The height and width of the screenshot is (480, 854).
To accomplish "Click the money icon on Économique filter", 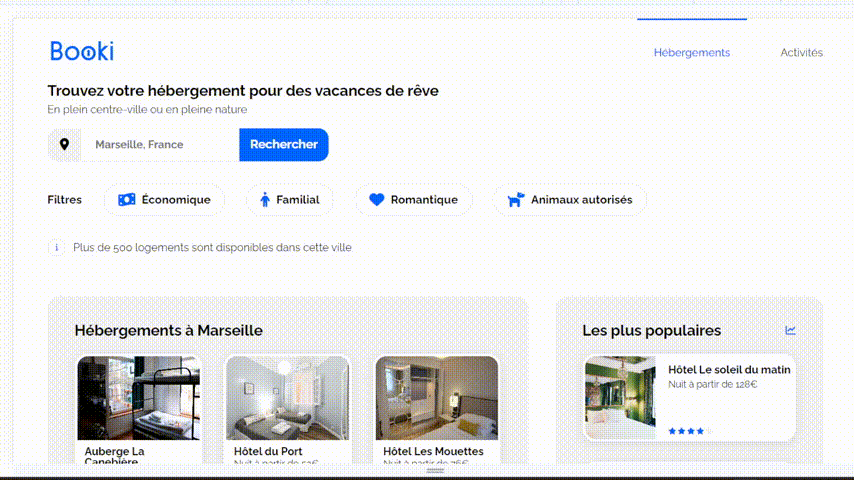I will pyautogui.click(x=127, y=200).
